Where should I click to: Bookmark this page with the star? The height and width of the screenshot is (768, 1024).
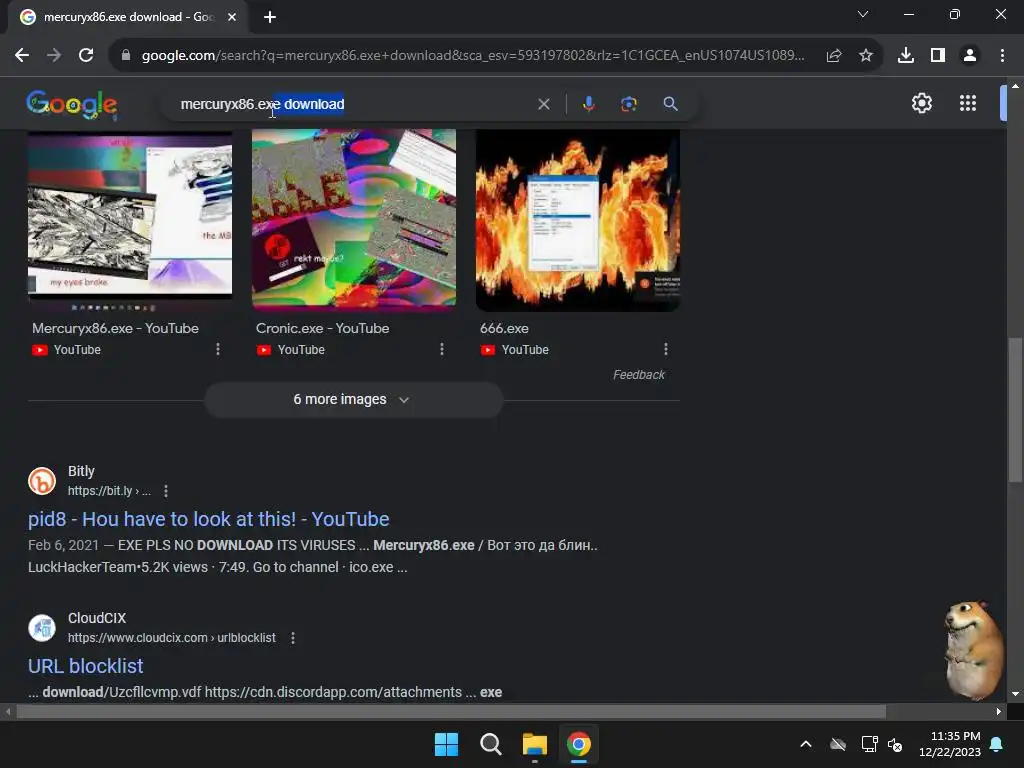tap(866, 56)
